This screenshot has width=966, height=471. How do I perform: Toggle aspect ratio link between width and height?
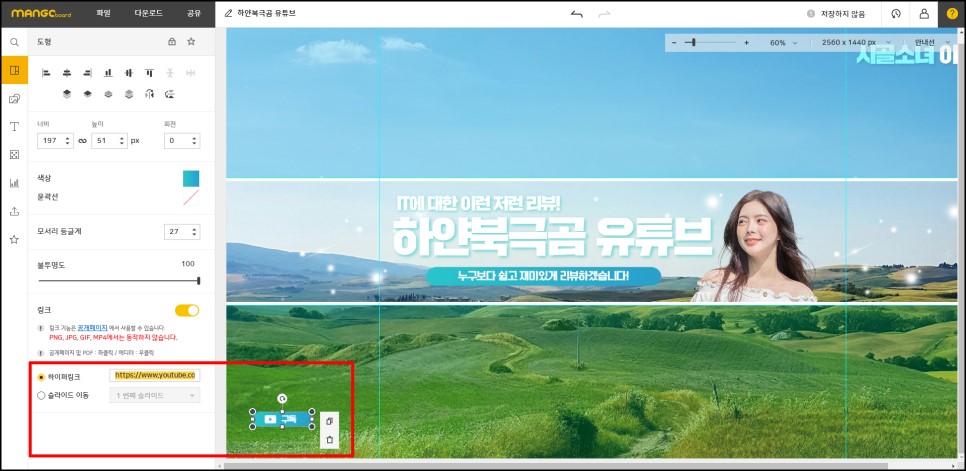coord(82,141)
